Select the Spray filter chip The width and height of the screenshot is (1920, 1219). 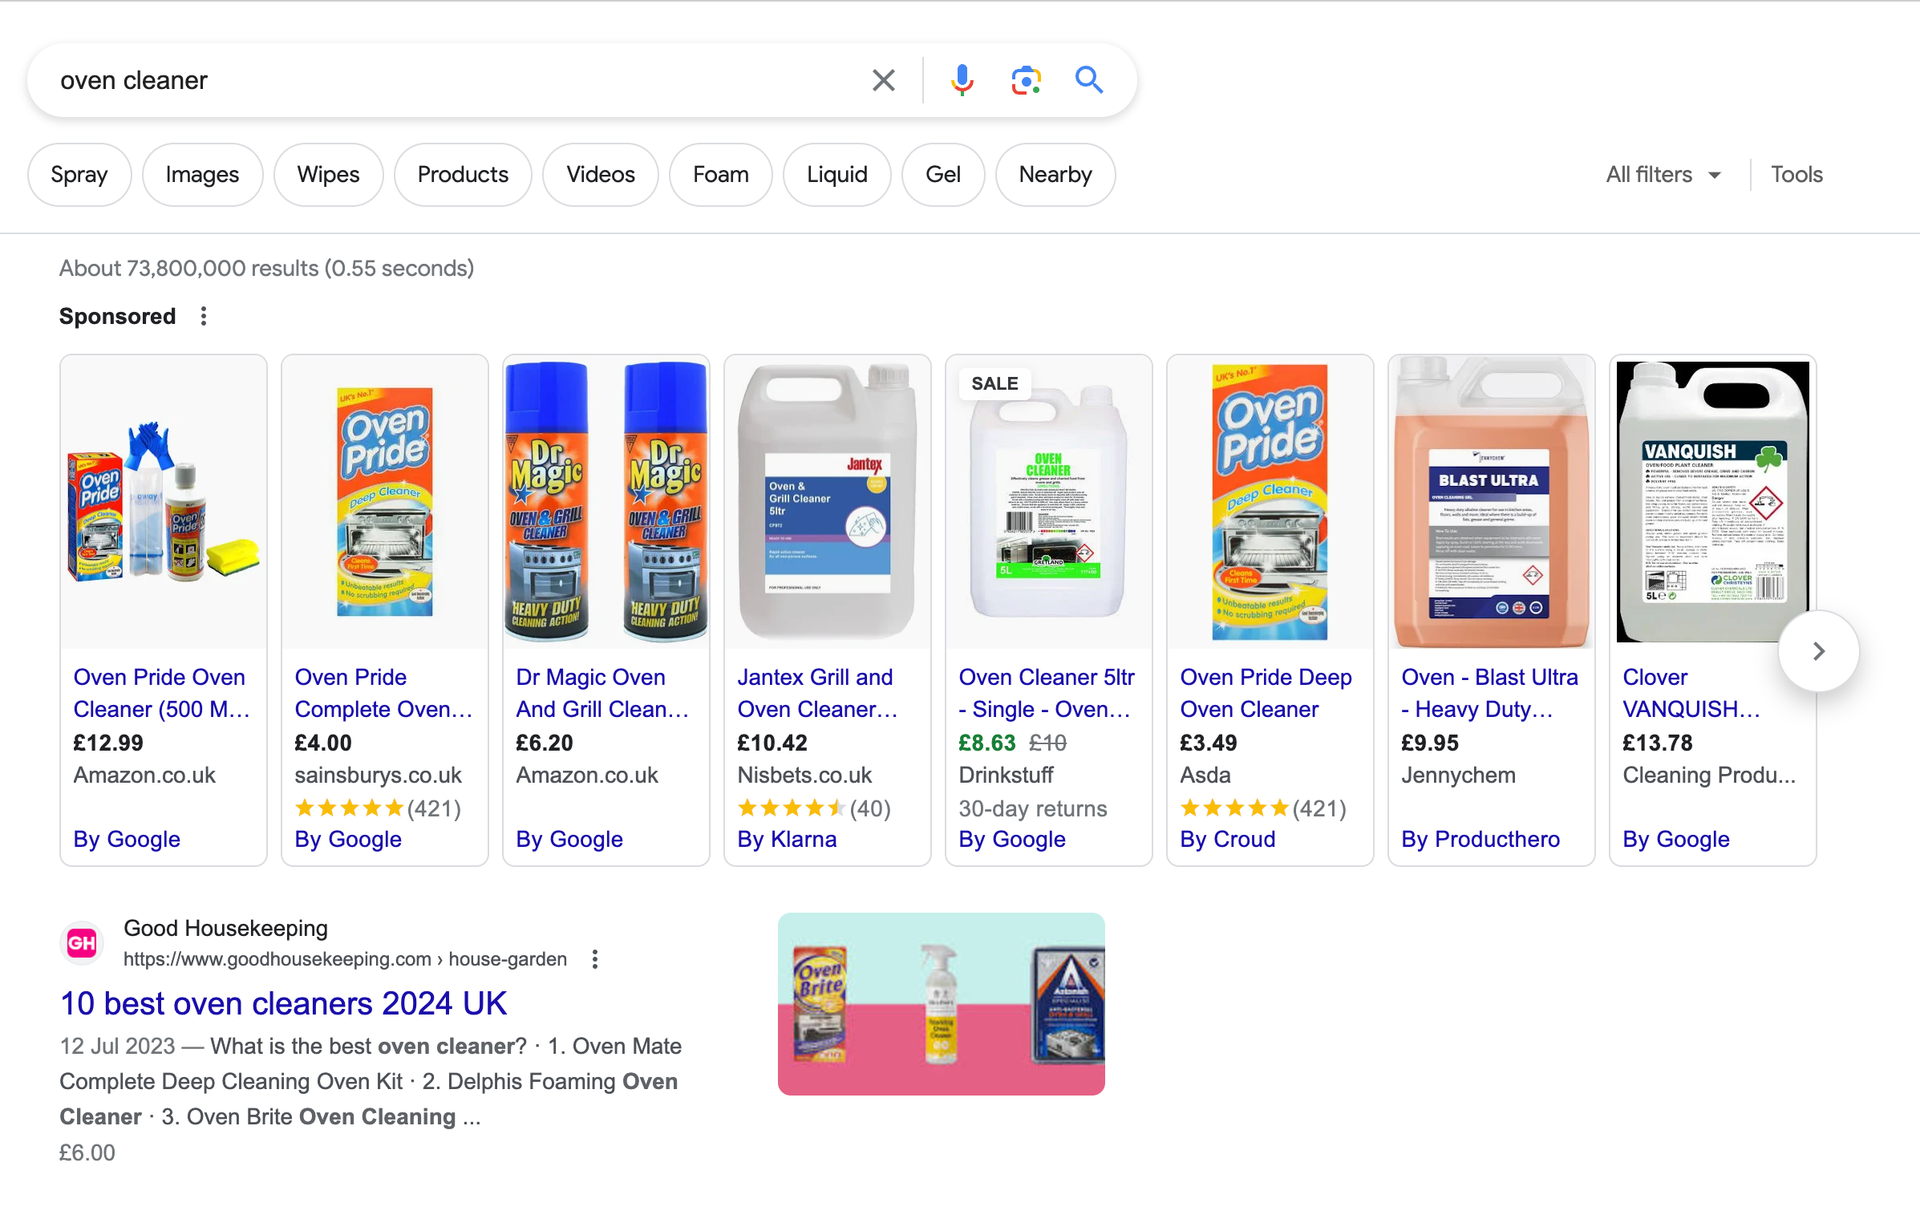(79, 175)
